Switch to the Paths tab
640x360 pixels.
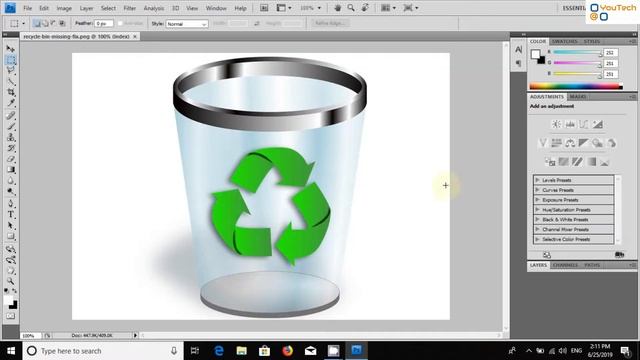tap(592, 265)
